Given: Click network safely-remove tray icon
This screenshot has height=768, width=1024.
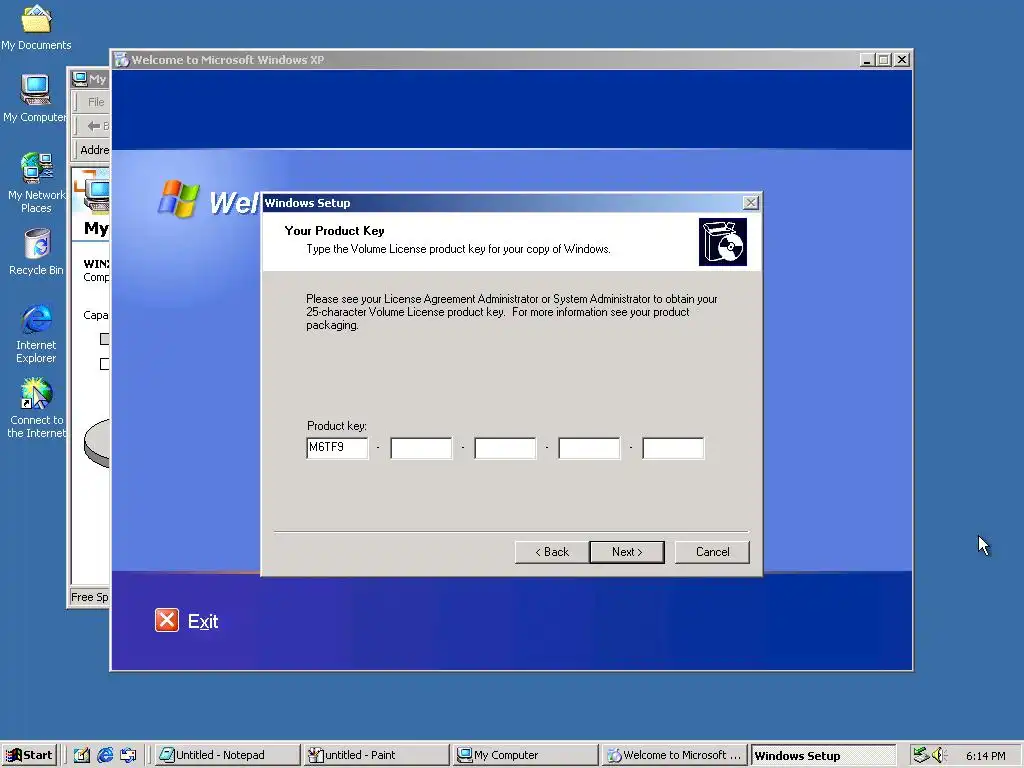Looking at the screenshot, I should (920, 755).
